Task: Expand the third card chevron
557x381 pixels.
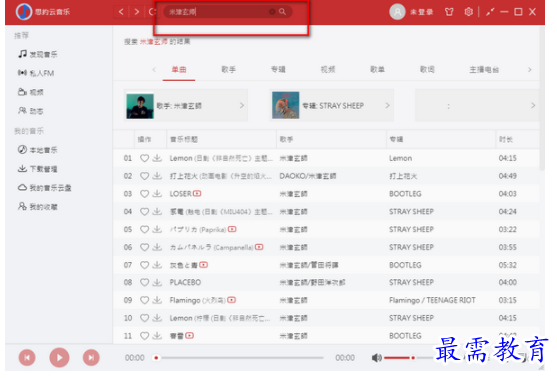Action: tap(533, 105)
